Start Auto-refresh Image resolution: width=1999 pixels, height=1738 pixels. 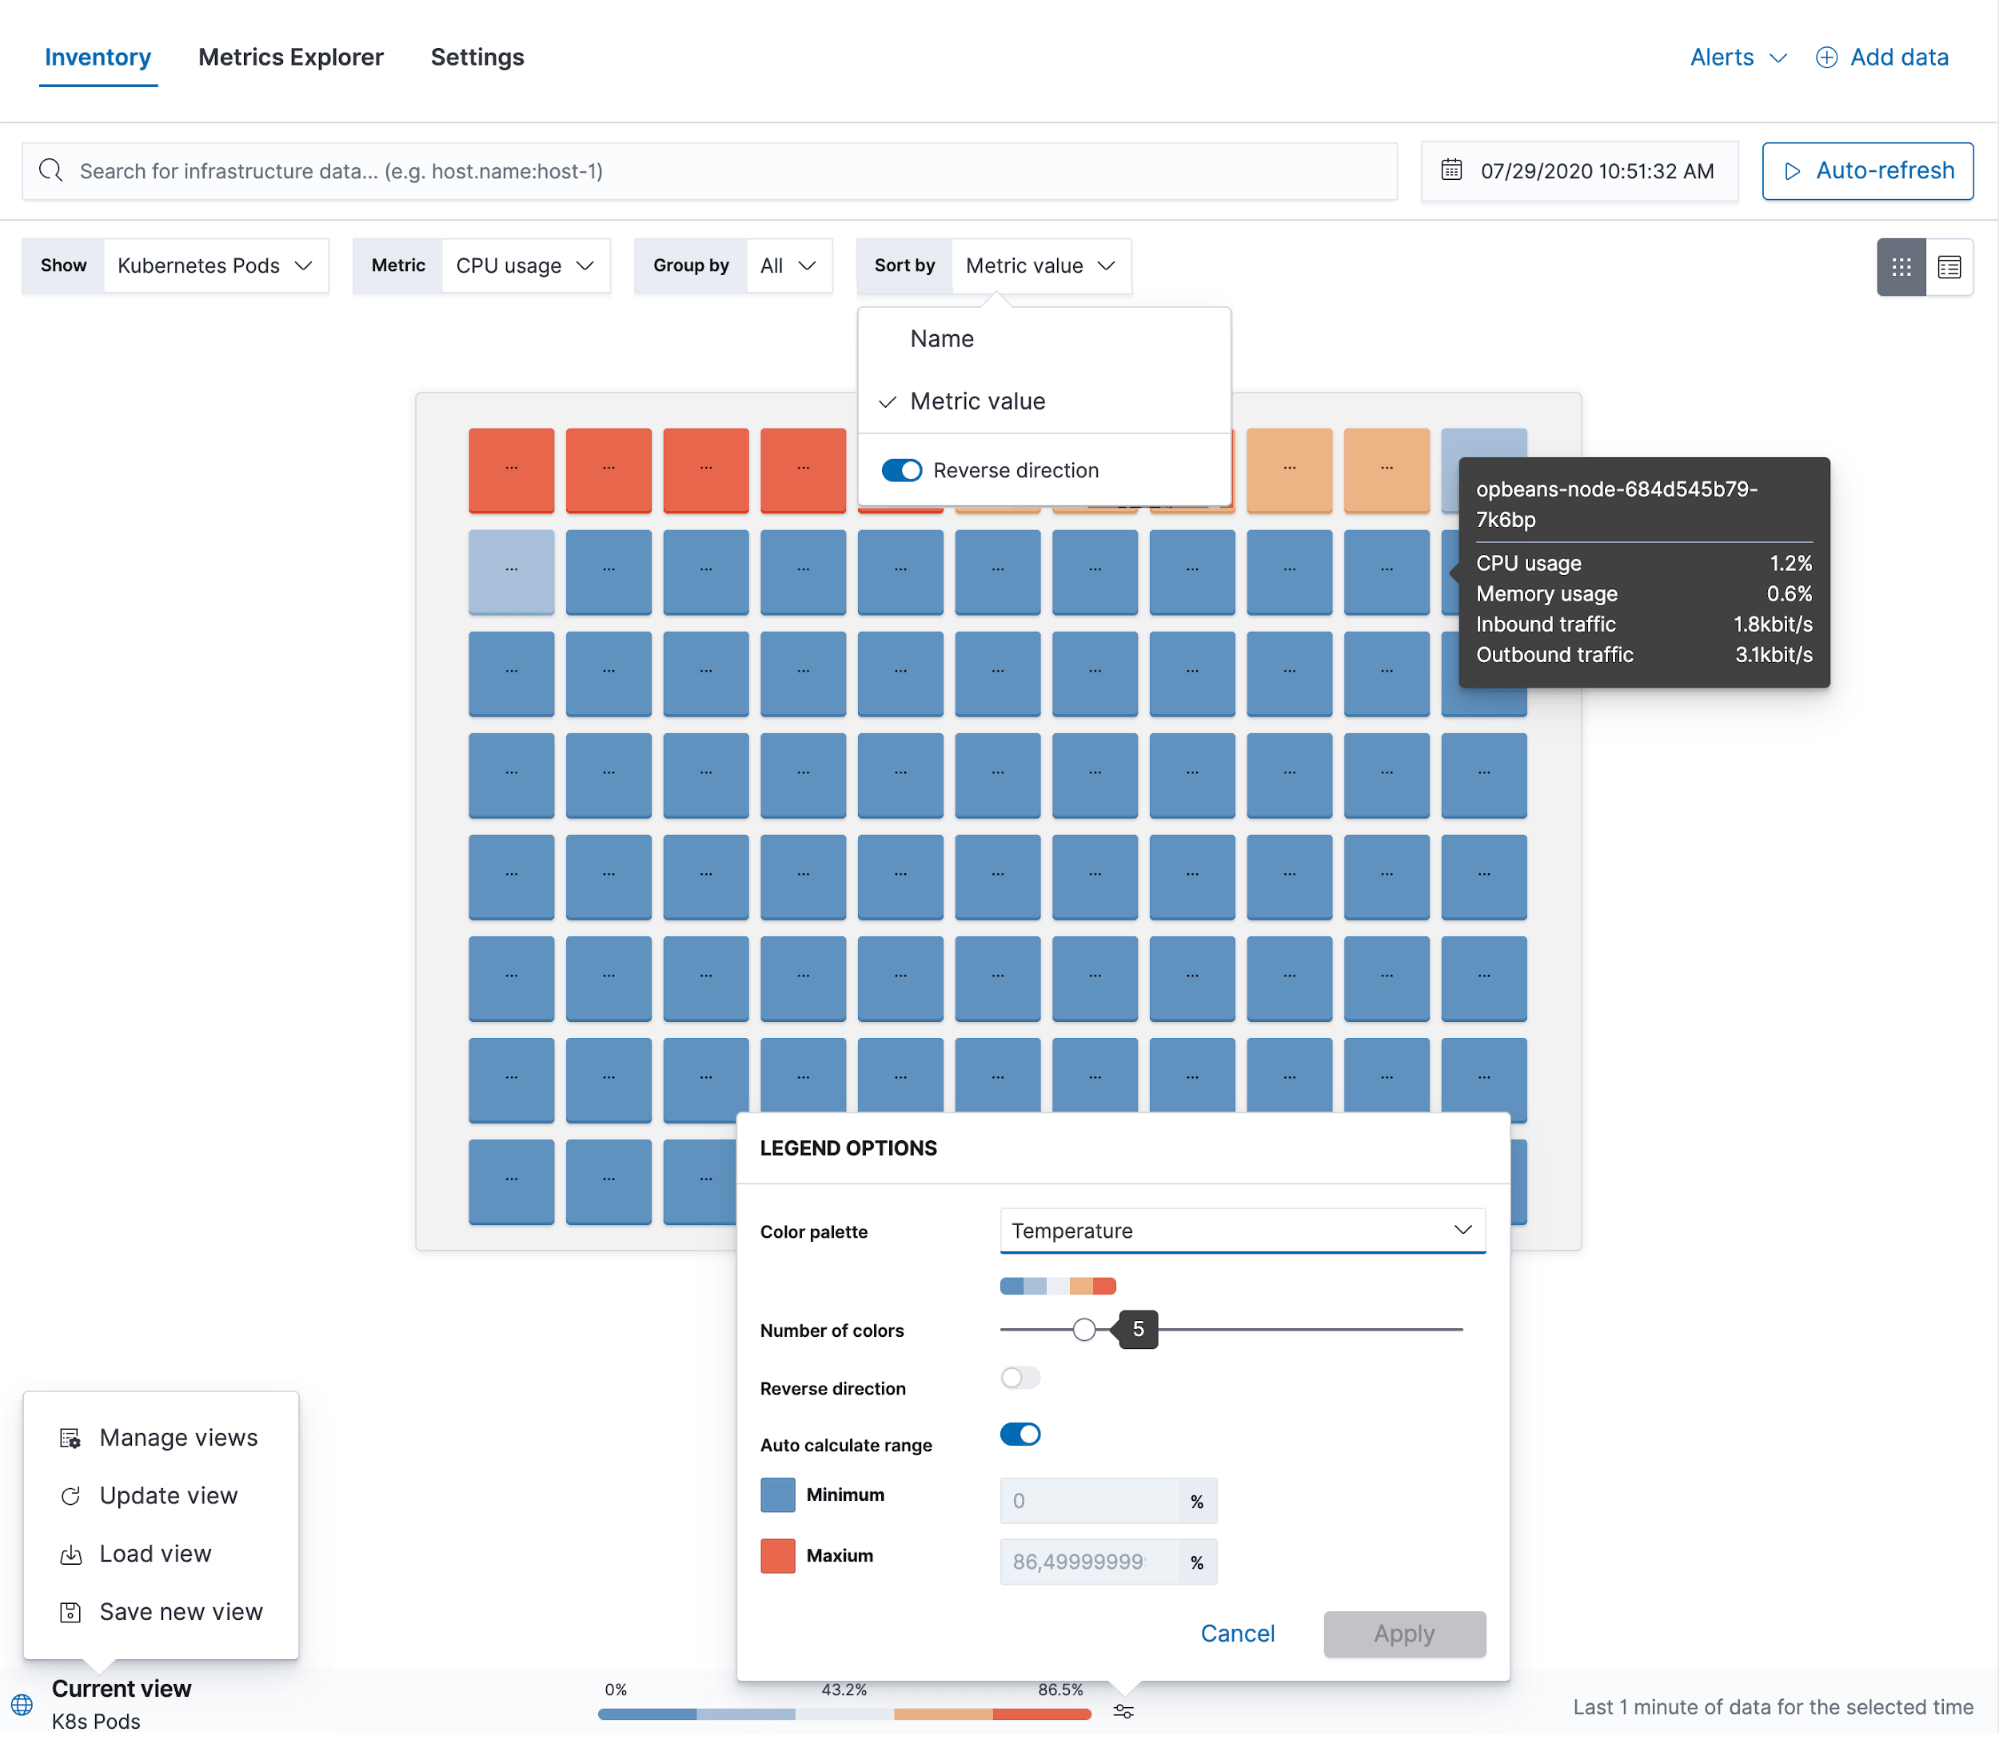coord(1867,171)
